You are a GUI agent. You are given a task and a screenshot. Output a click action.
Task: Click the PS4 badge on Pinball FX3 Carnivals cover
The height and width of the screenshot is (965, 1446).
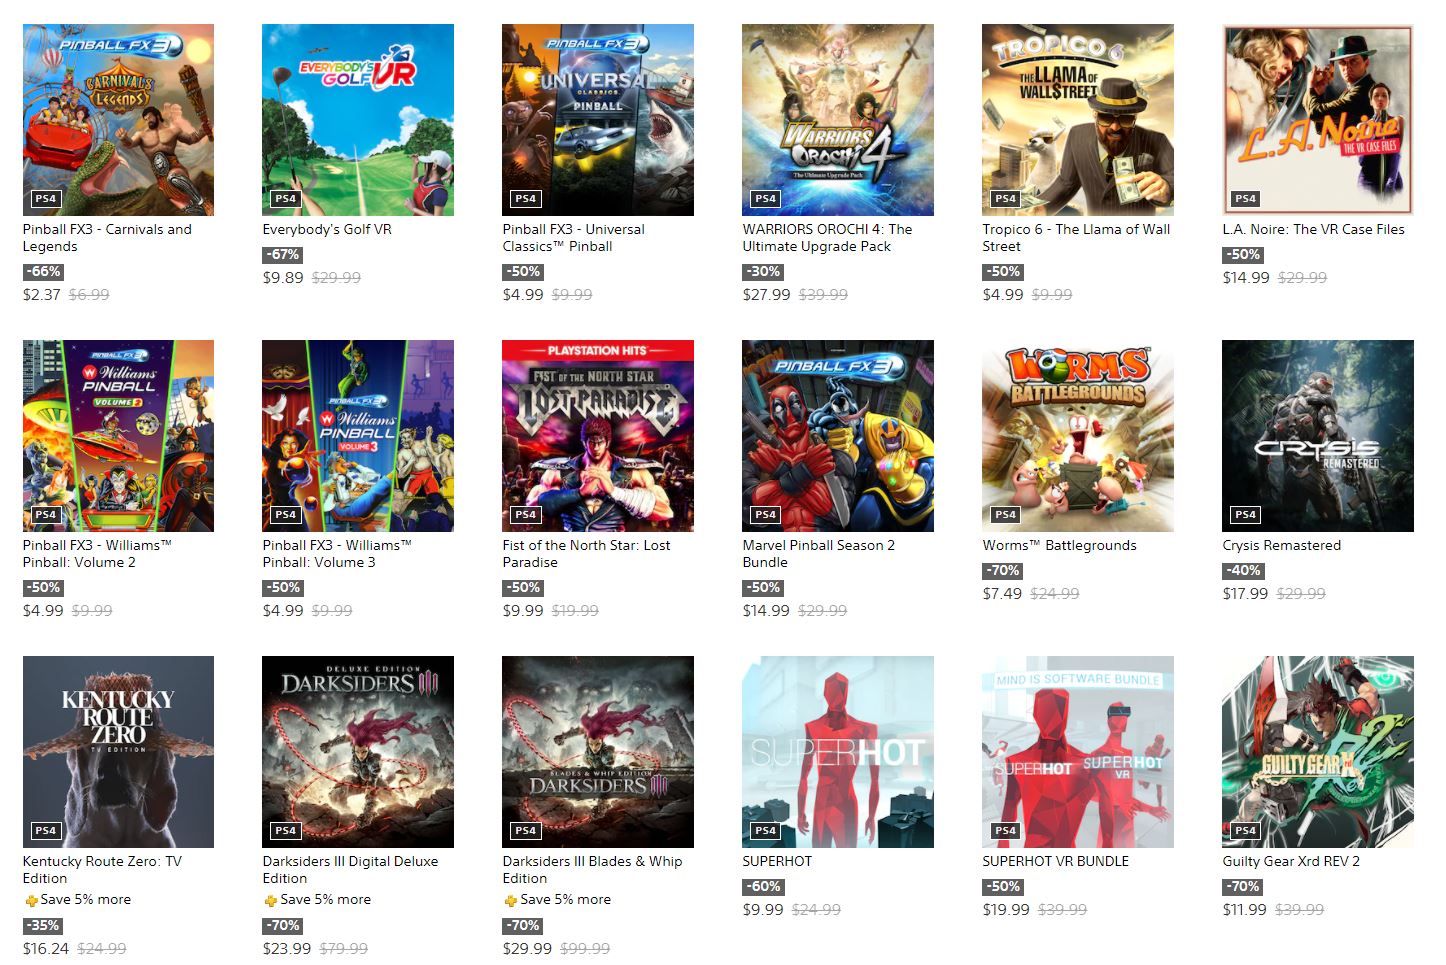coord(46,198)
